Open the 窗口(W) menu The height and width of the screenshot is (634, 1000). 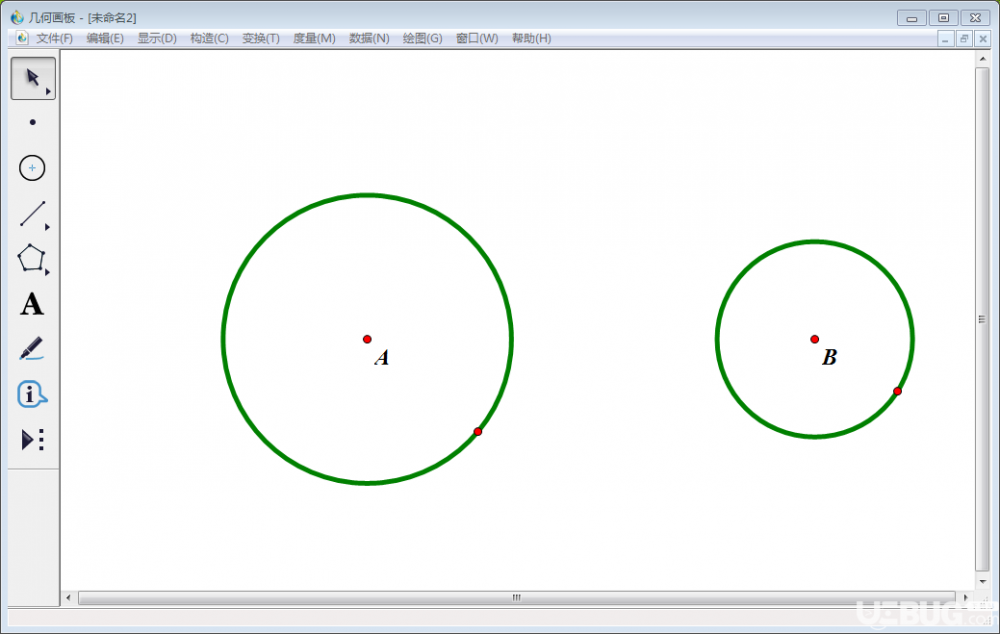(477, 38)
